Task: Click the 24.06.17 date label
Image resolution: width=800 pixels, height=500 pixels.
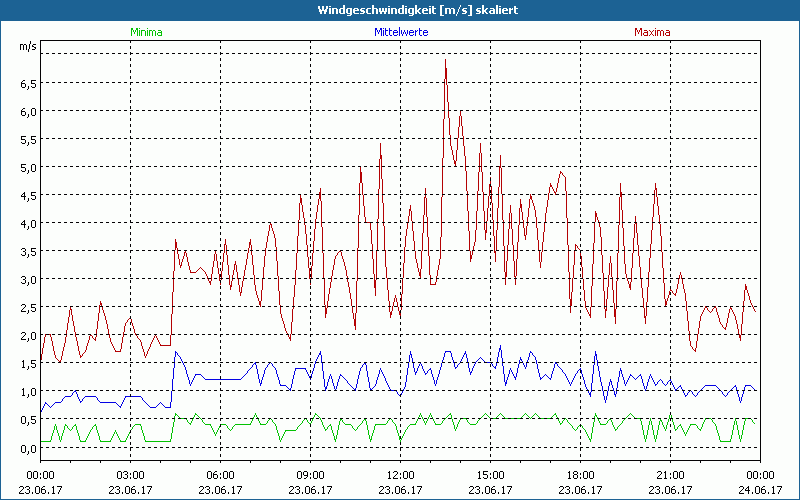Action: coord(760,490)
